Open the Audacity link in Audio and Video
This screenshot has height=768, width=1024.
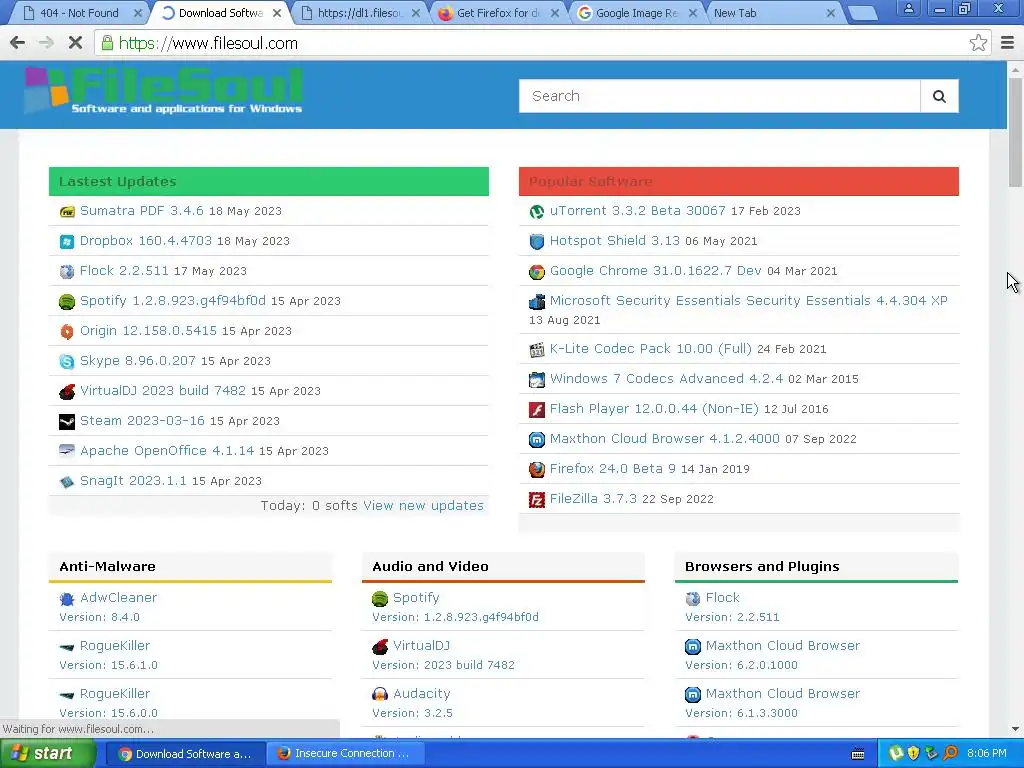tap(421, 694)
